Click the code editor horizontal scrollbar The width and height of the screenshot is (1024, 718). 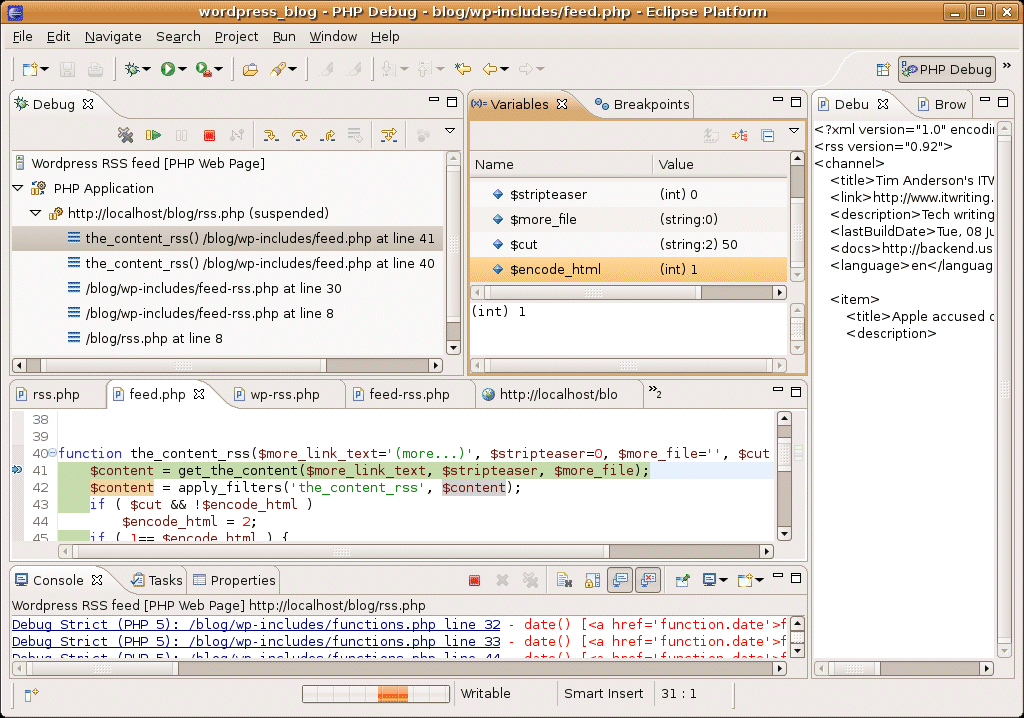pyautogui.click(x=416, y=551)
